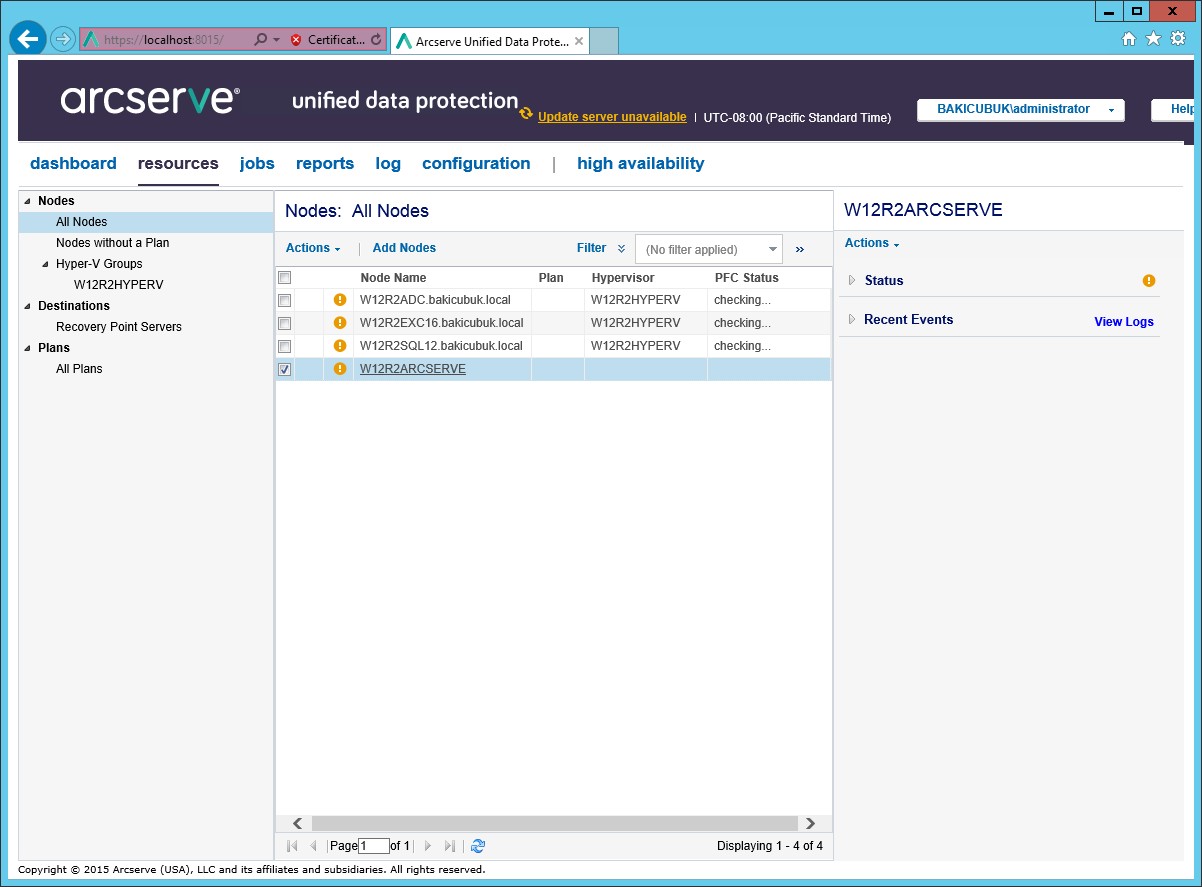Image resolution: width=1202 pixels, height=887 pixels.
Task: Go to first page pager icon
Action: (292, 846)
